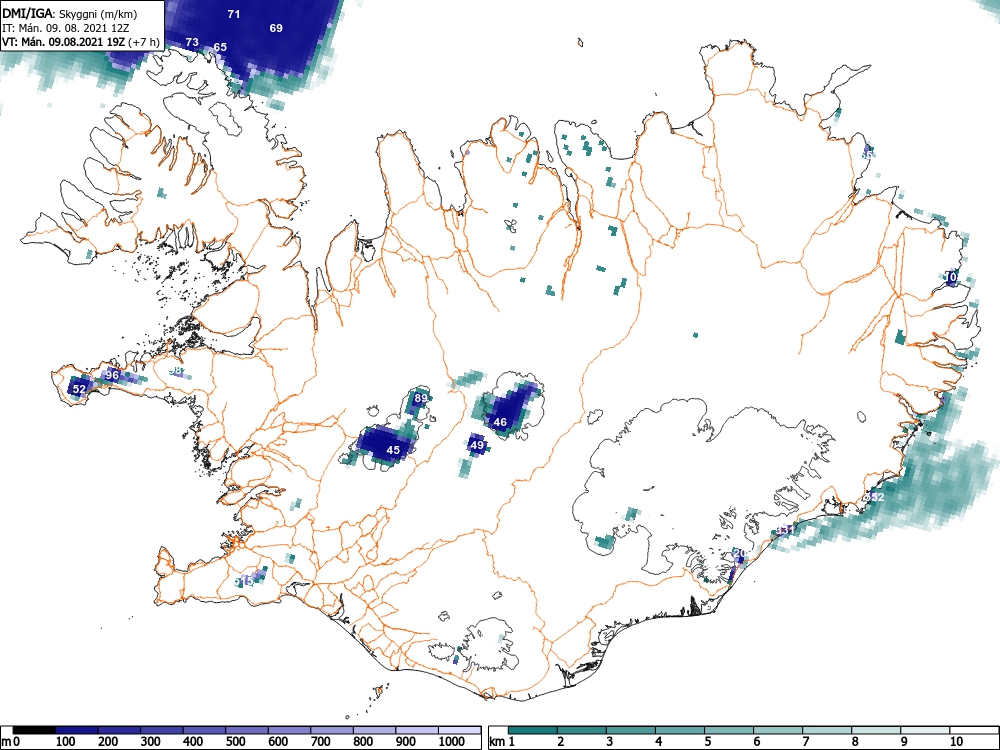Image resolution: width=1000 pixels, height=750 pixels.
Task: Click the 'm' unit label in the legend
Action: (x=6, y=742)
